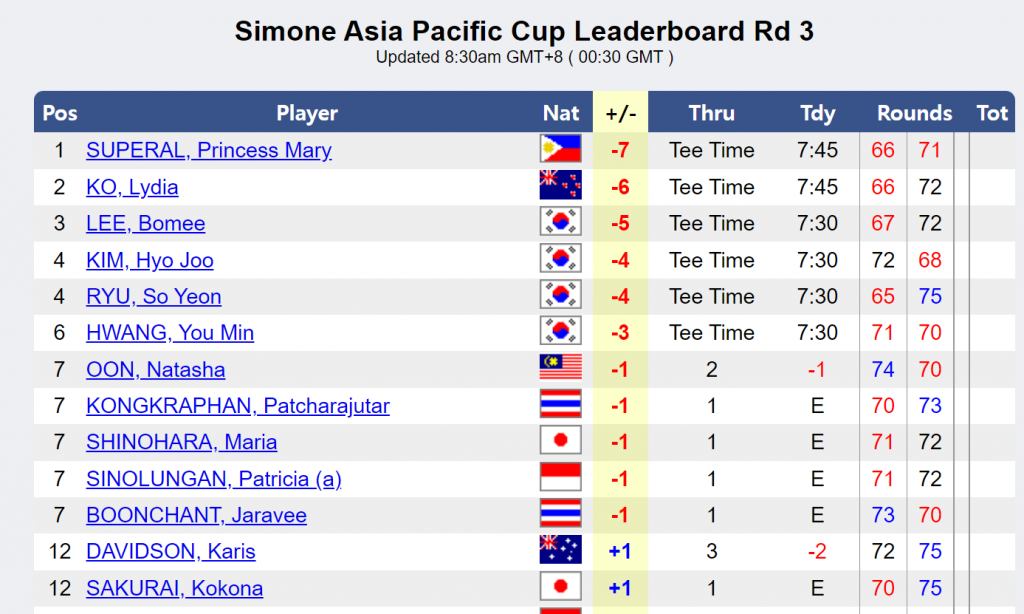Open SAKURAI, Kokona player link

tap(174, 588)
